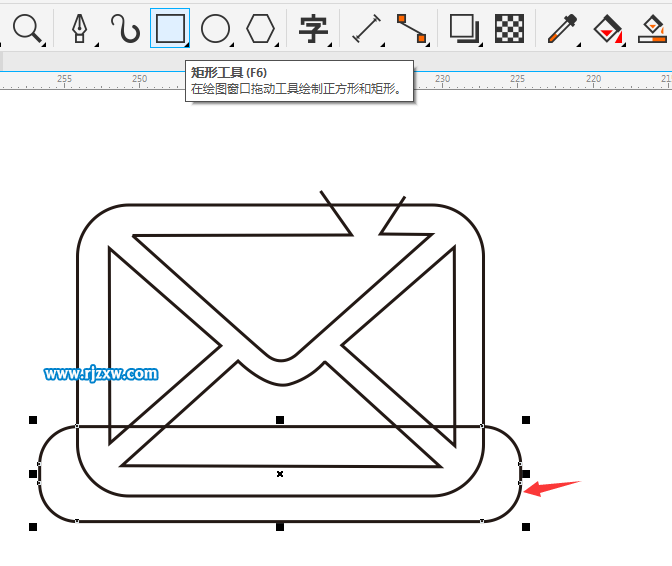Select the Interactive Fill bucket tool
The width and height of the screenshot is (672, 566).
click(x=608, y=29)
